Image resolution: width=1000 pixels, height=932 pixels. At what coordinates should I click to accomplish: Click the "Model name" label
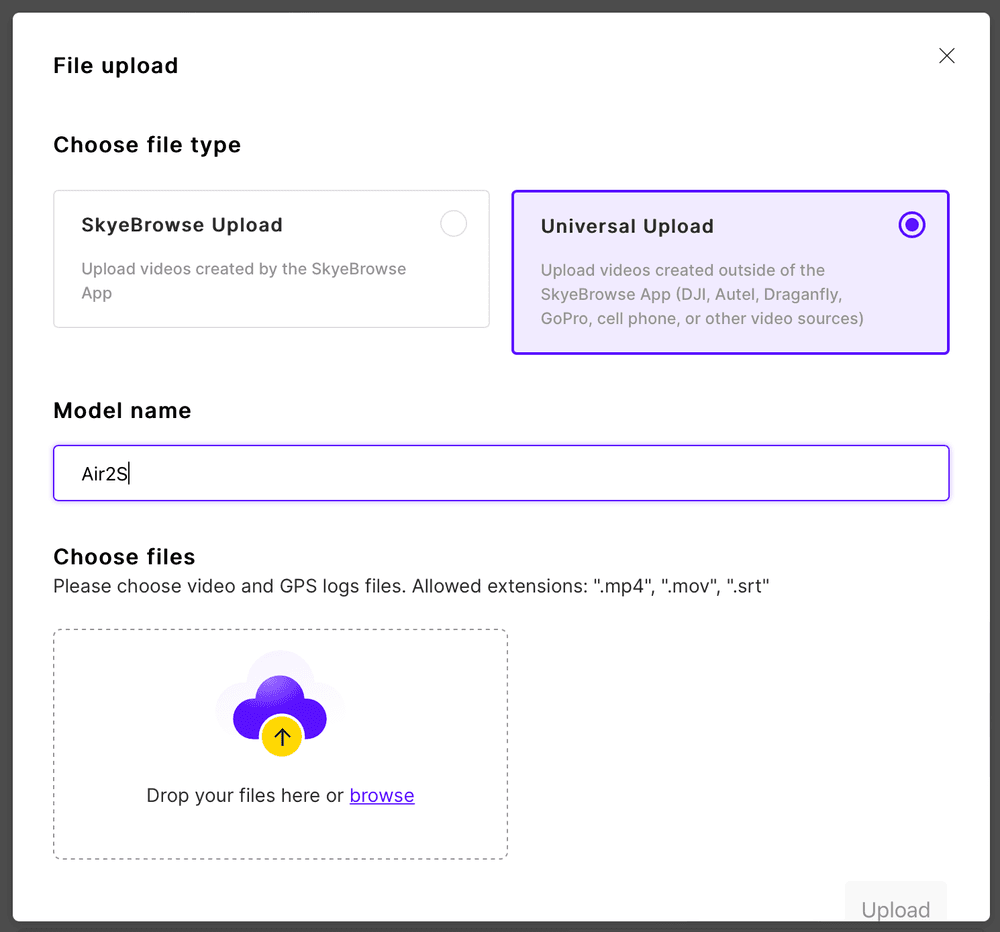(122, 411)
